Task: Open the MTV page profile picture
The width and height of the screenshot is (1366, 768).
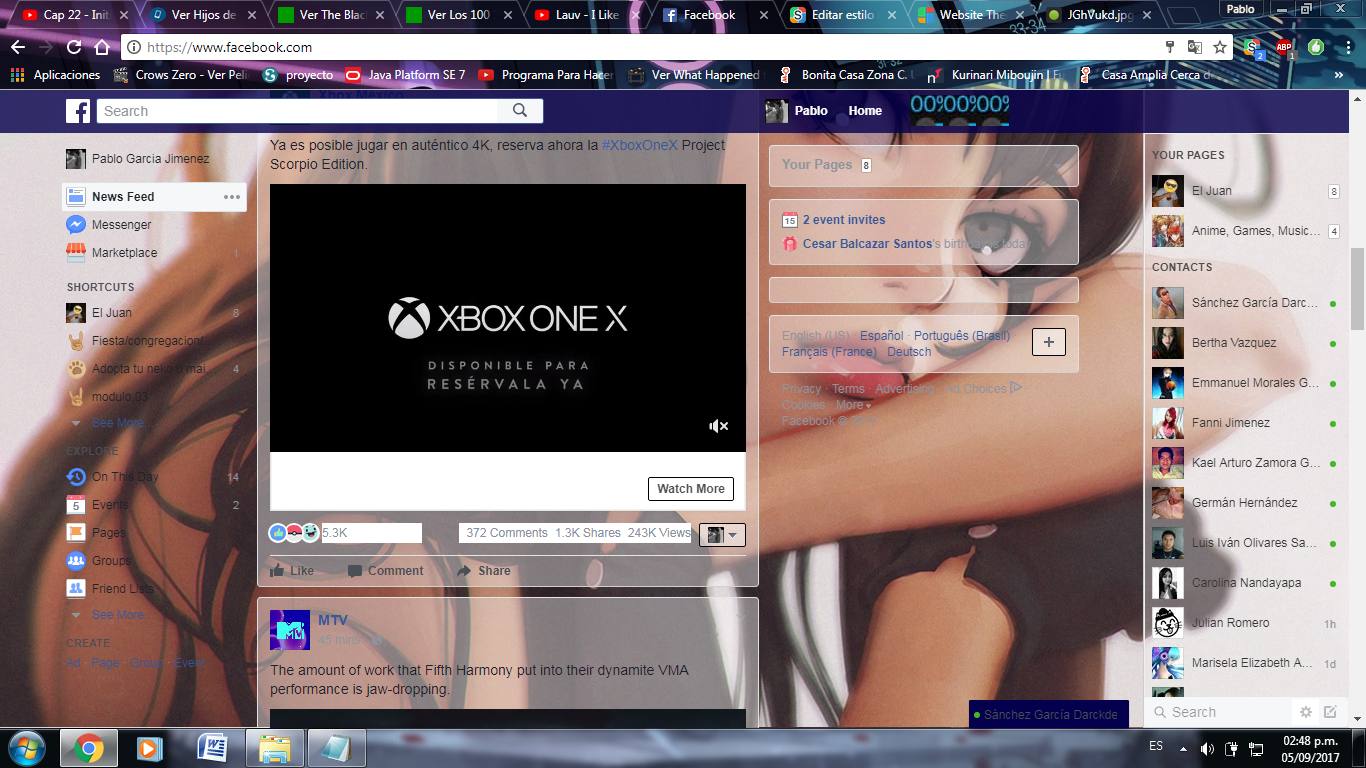Action: [x=290, y=629]
